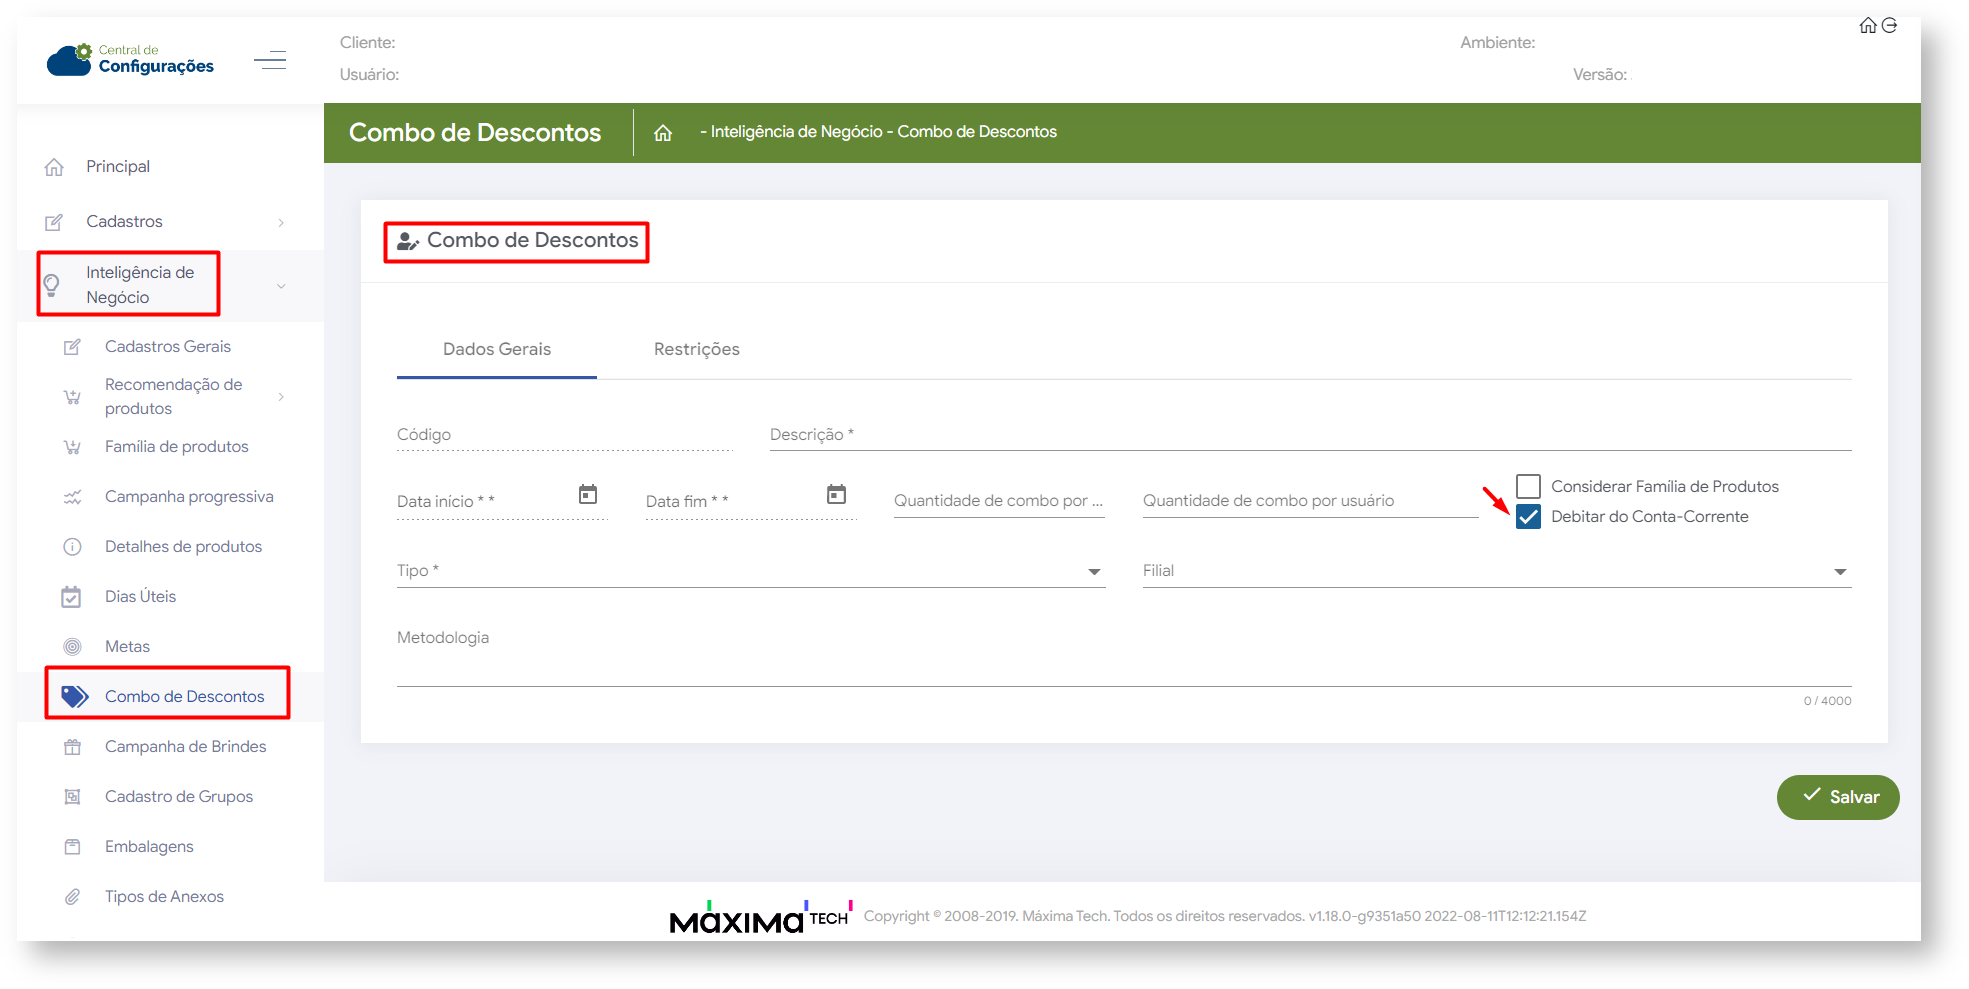Collapse the Inteligência de Negócio chevron
This screenshot has width=1969, height=989.
click(x=281, y=286)
